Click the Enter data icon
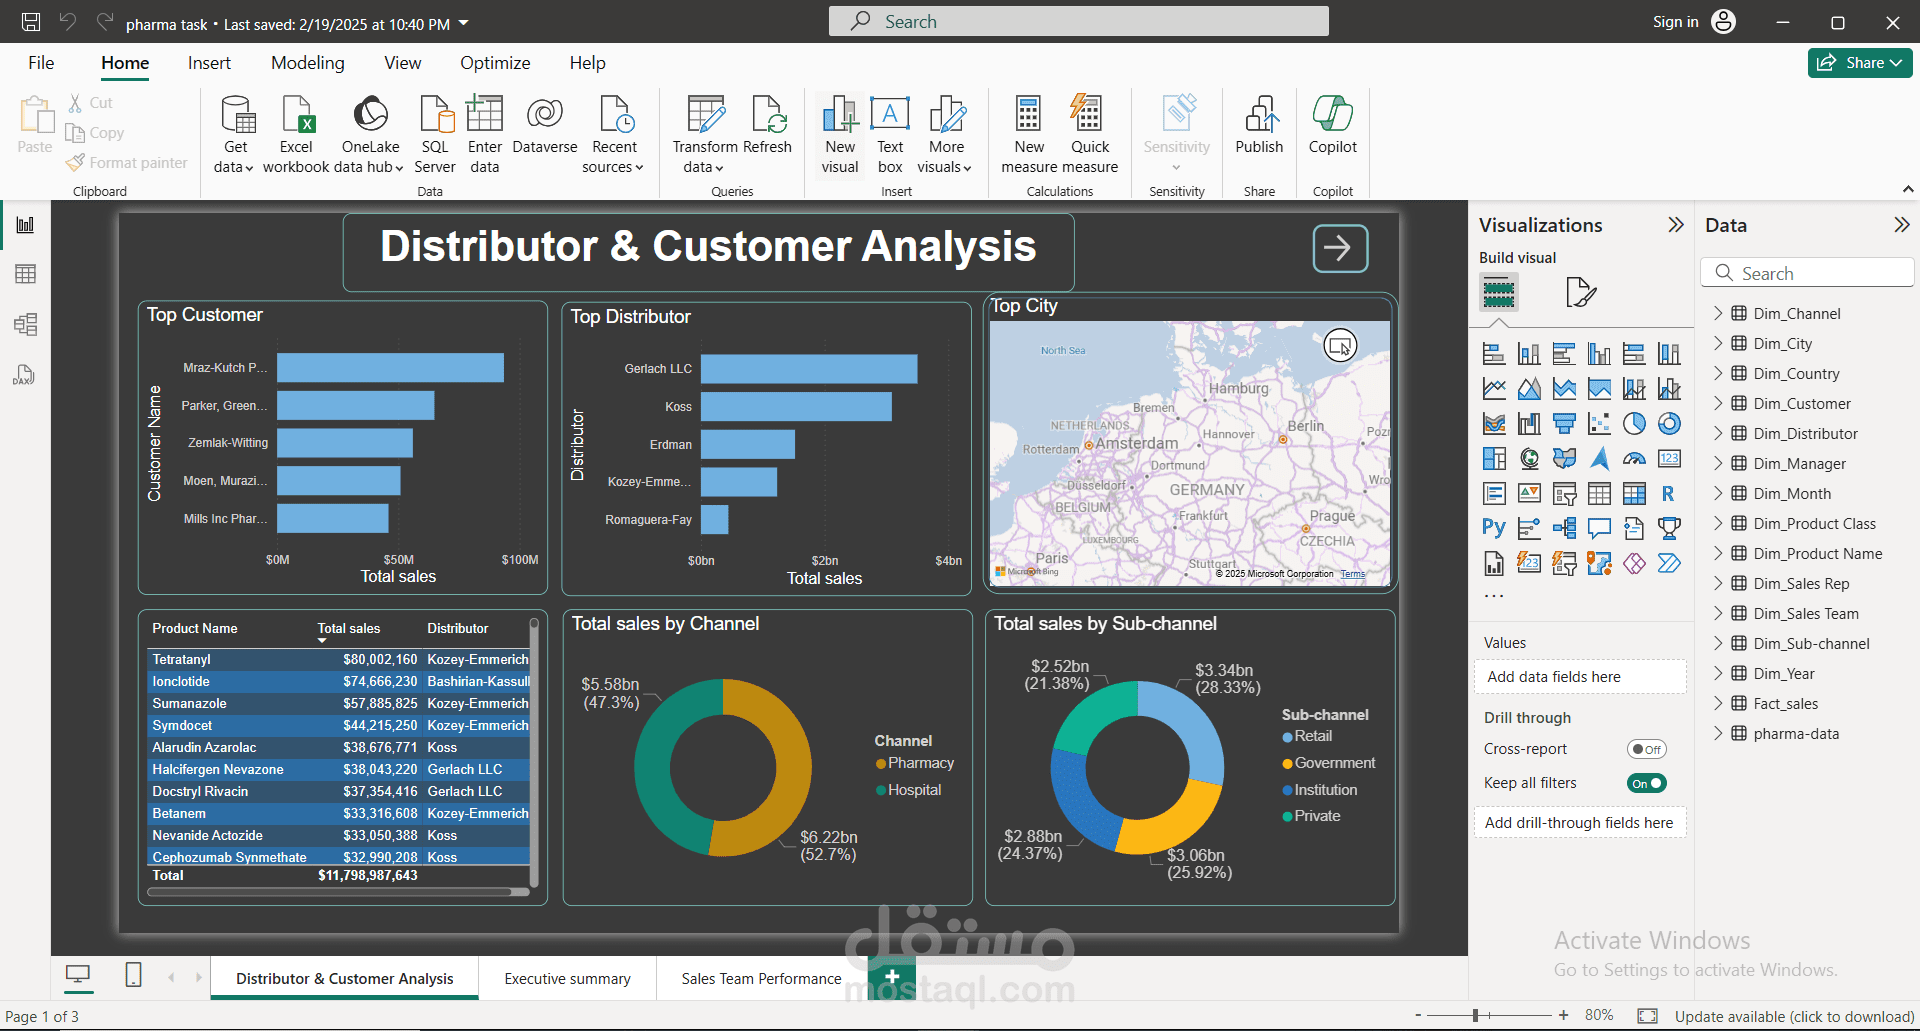This screenshot has width=1920, height=1031. [x=485, y=115]
